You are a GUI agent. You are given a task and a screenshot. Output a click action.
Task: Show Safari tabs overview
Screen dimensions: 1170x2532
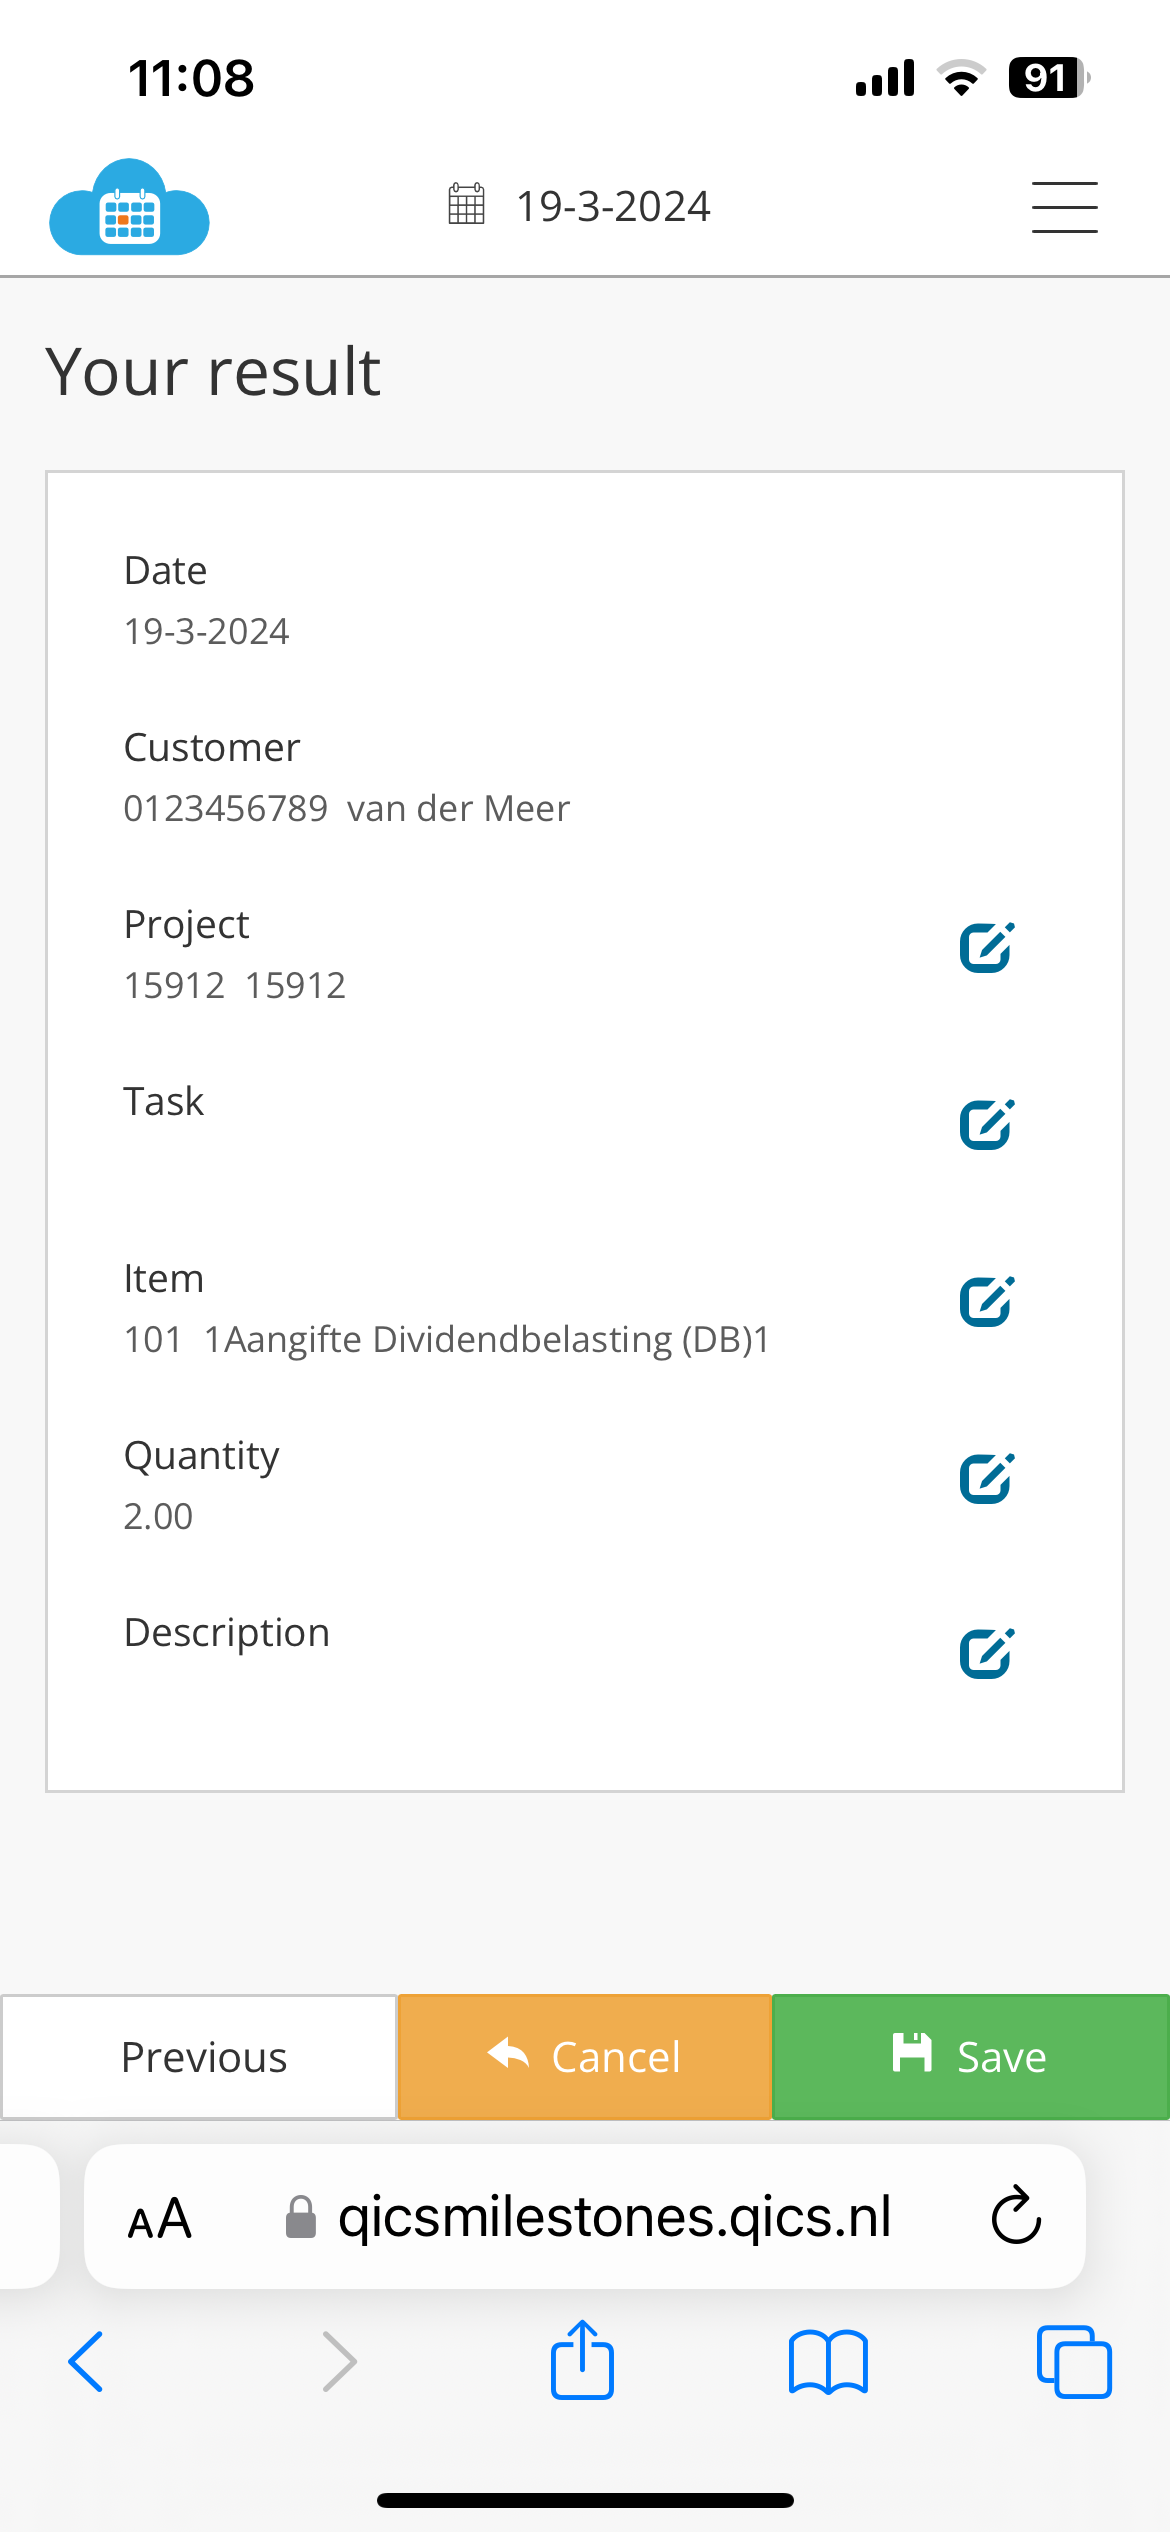tap(1074, 2362)
